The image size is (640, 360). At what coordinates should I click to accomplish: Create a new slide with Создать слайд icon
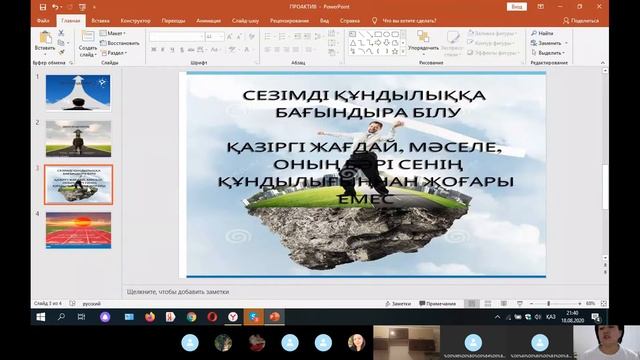coord(88,37)
